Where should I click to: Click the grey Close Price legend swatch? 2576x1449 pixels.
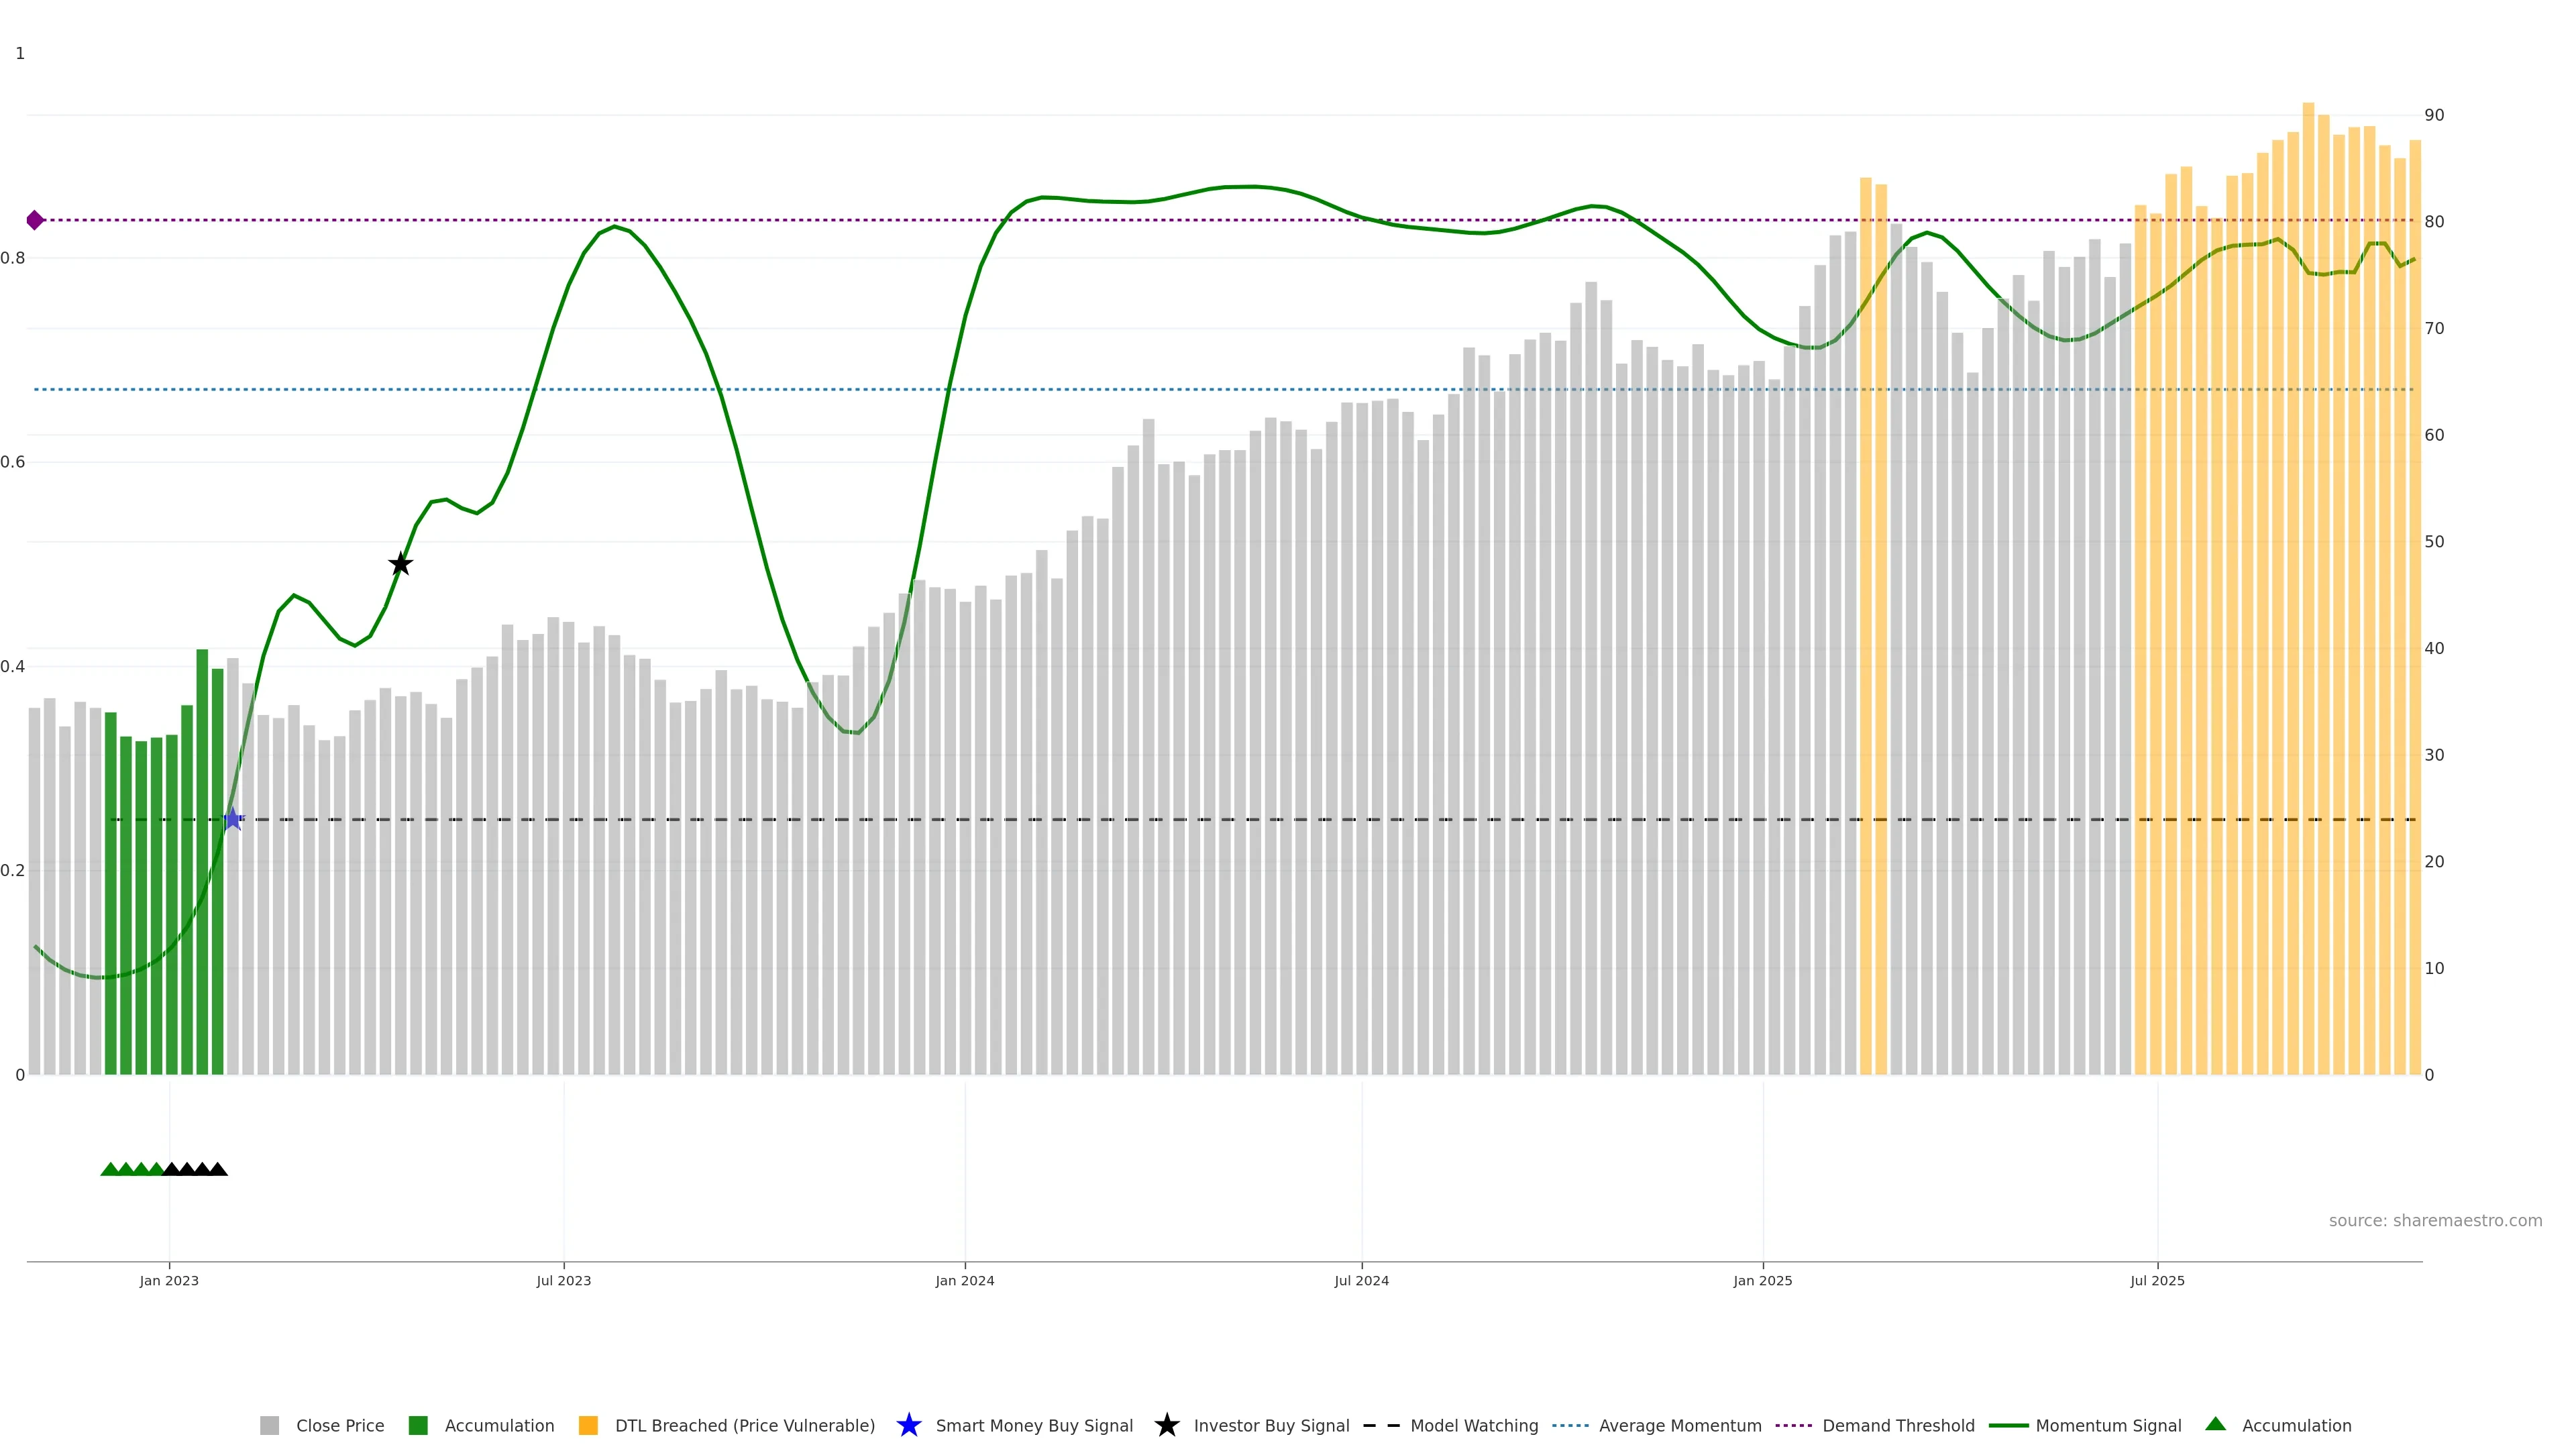point(269,1425)
